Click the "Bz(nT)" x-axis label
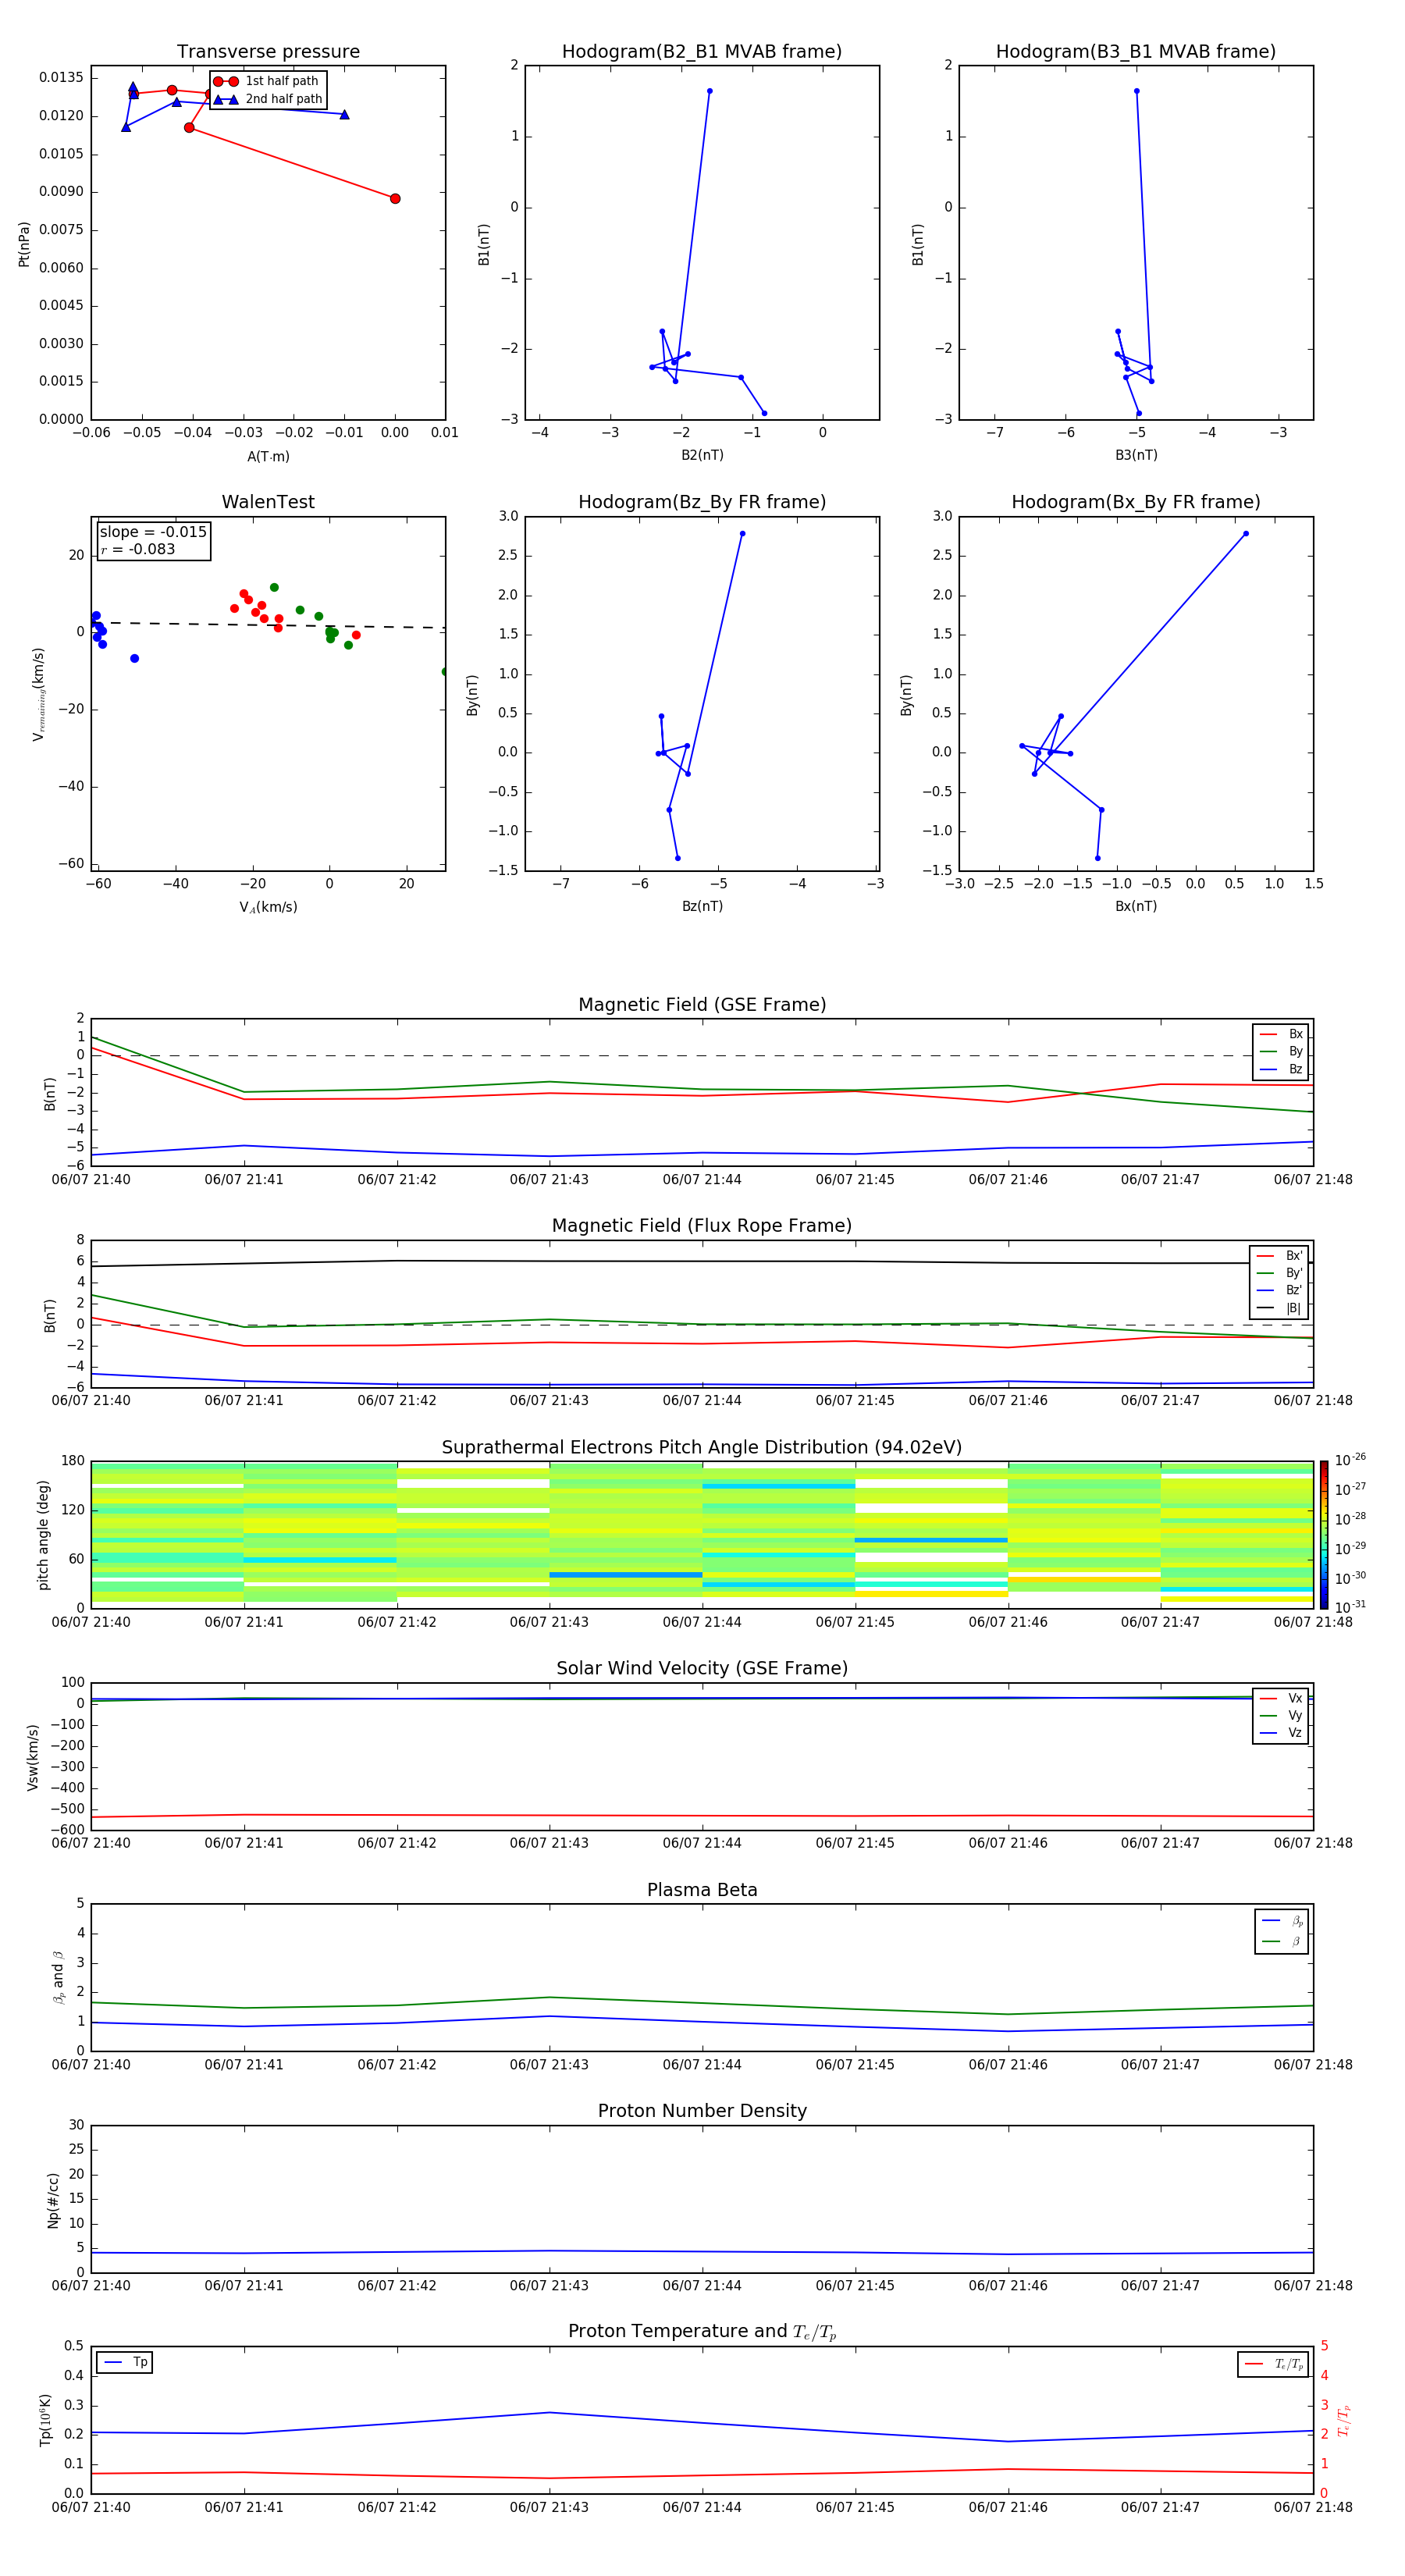Viewport: 1405px width, 2576px height. (702, 907)
